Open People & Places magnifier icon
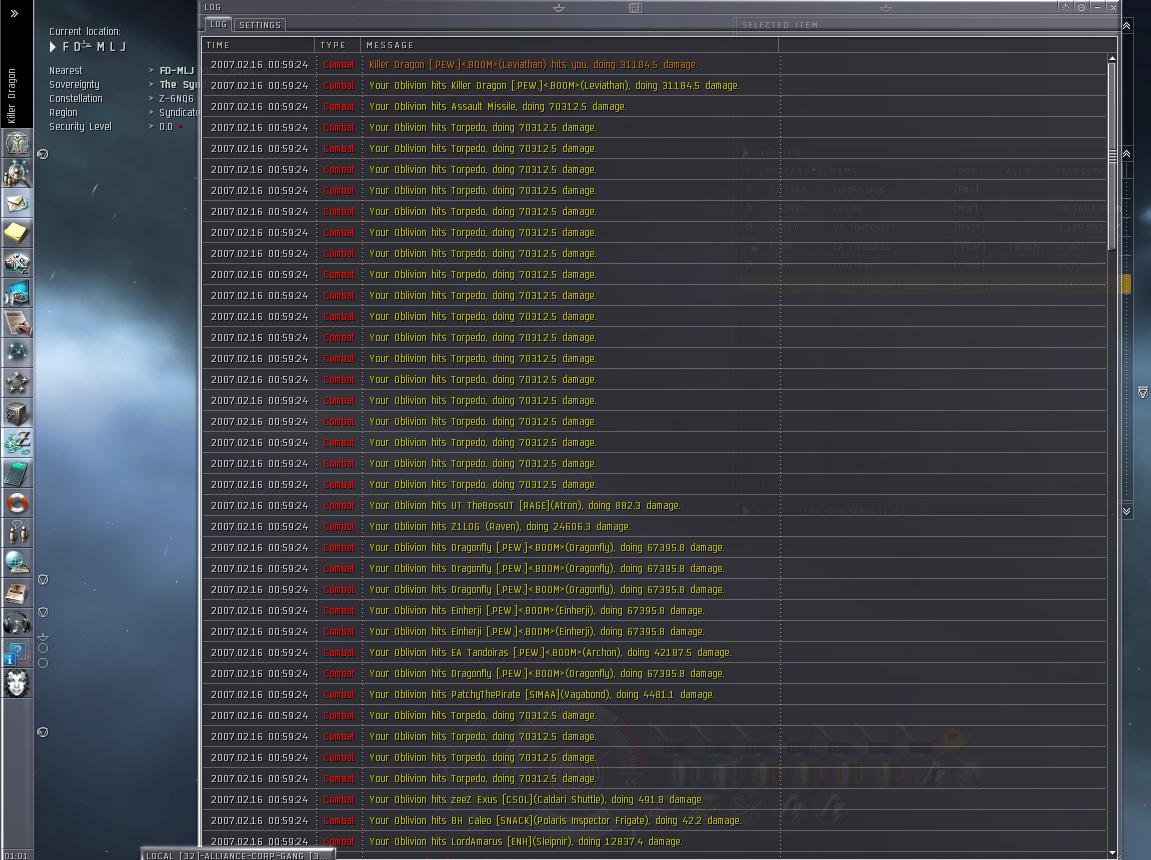Viewport: 1151px width, 860px height. [17, 172]
